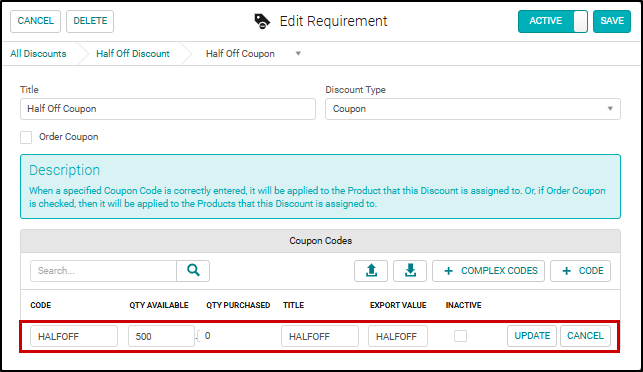The image size is (643, 372).
Task: Expand the Half Off Coupon breadcrumb arrow
Action: (298, 54)
